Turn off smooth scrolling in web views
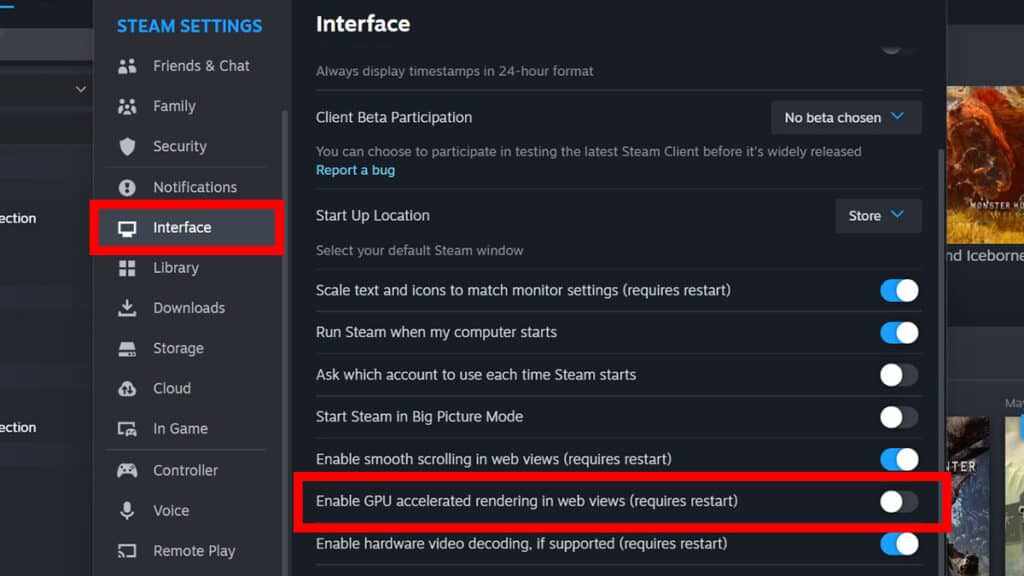Screen dimensions: 1024x576 tap(898, 459)
